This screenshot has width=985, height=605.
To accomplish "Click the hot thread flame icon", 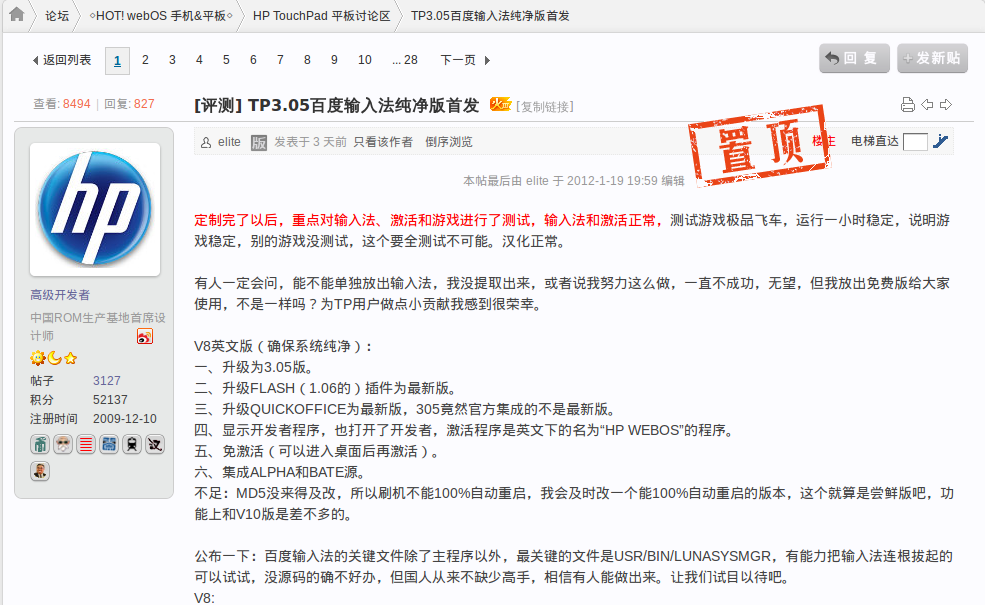I will click(x=500, y=104).
